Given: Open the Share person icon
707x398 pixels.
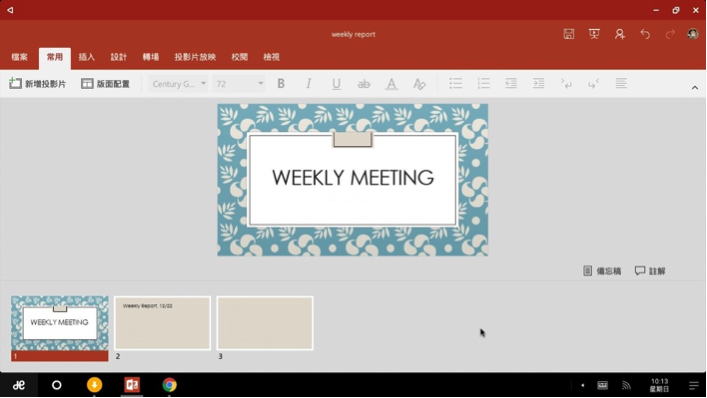Looking at the screenshot, I should (620, 34).
